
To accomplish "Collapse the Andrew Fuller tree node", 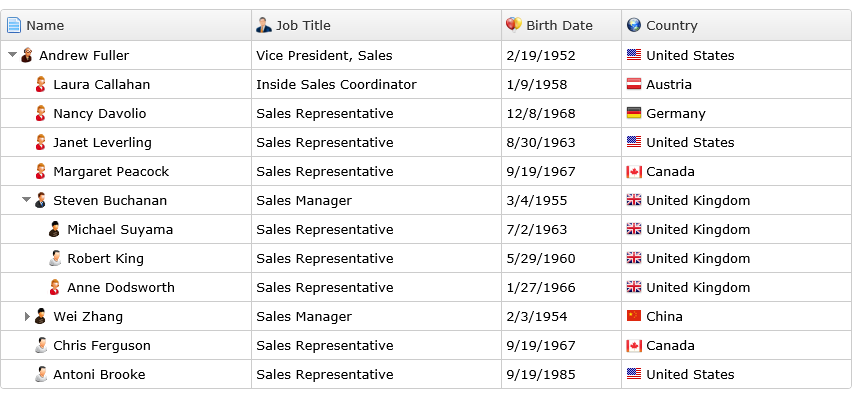I will [12, 55].
